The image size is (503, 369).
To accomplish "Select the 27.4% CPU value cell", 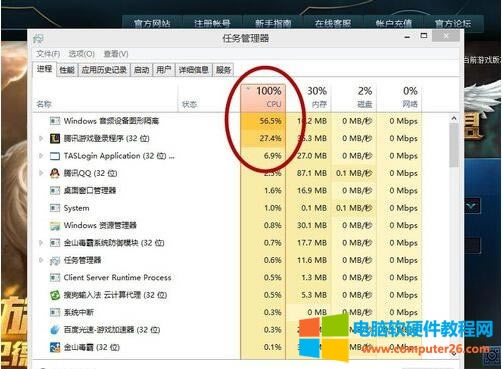I will coord(263,138).
